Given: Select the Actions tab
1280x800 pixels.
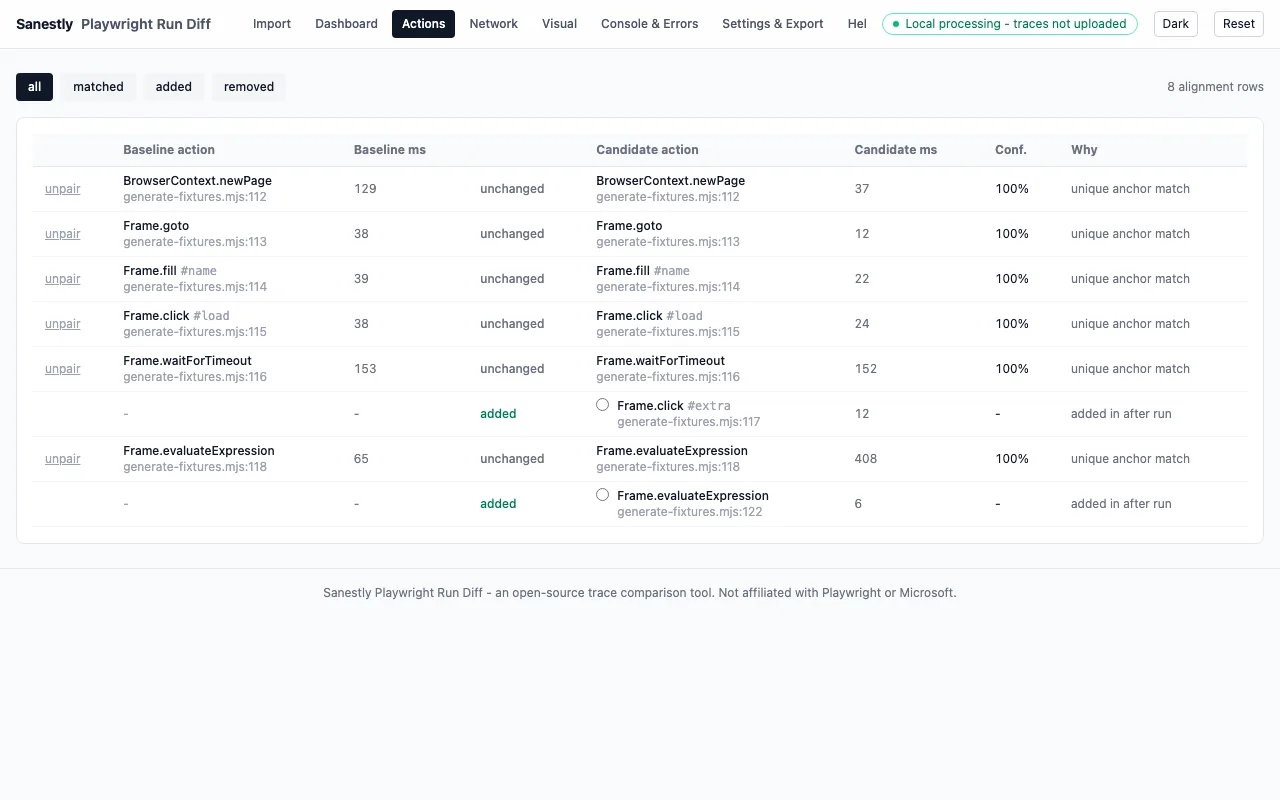Looking at the screenshot, I should 423,24.
